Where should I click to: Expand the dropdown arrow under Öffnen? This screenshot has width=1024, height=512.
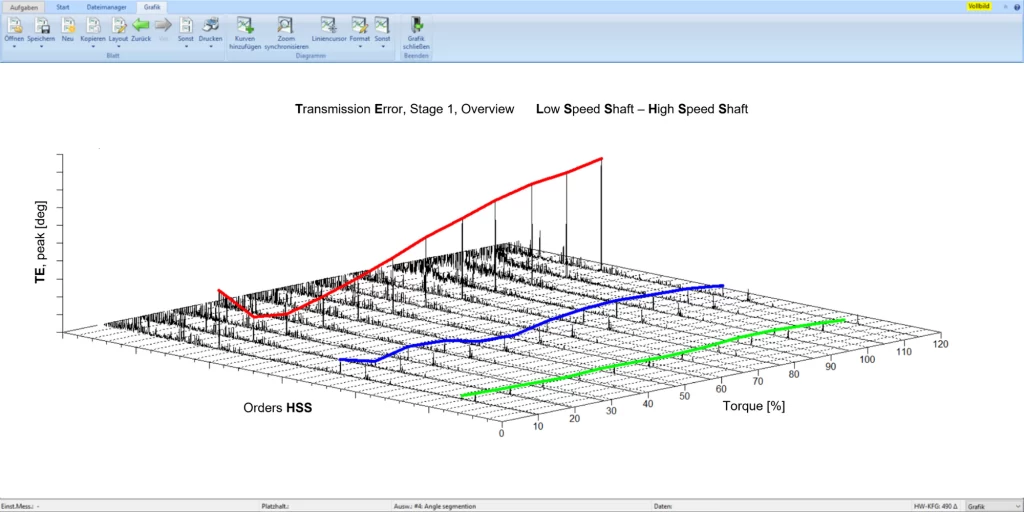click(14, 46)
